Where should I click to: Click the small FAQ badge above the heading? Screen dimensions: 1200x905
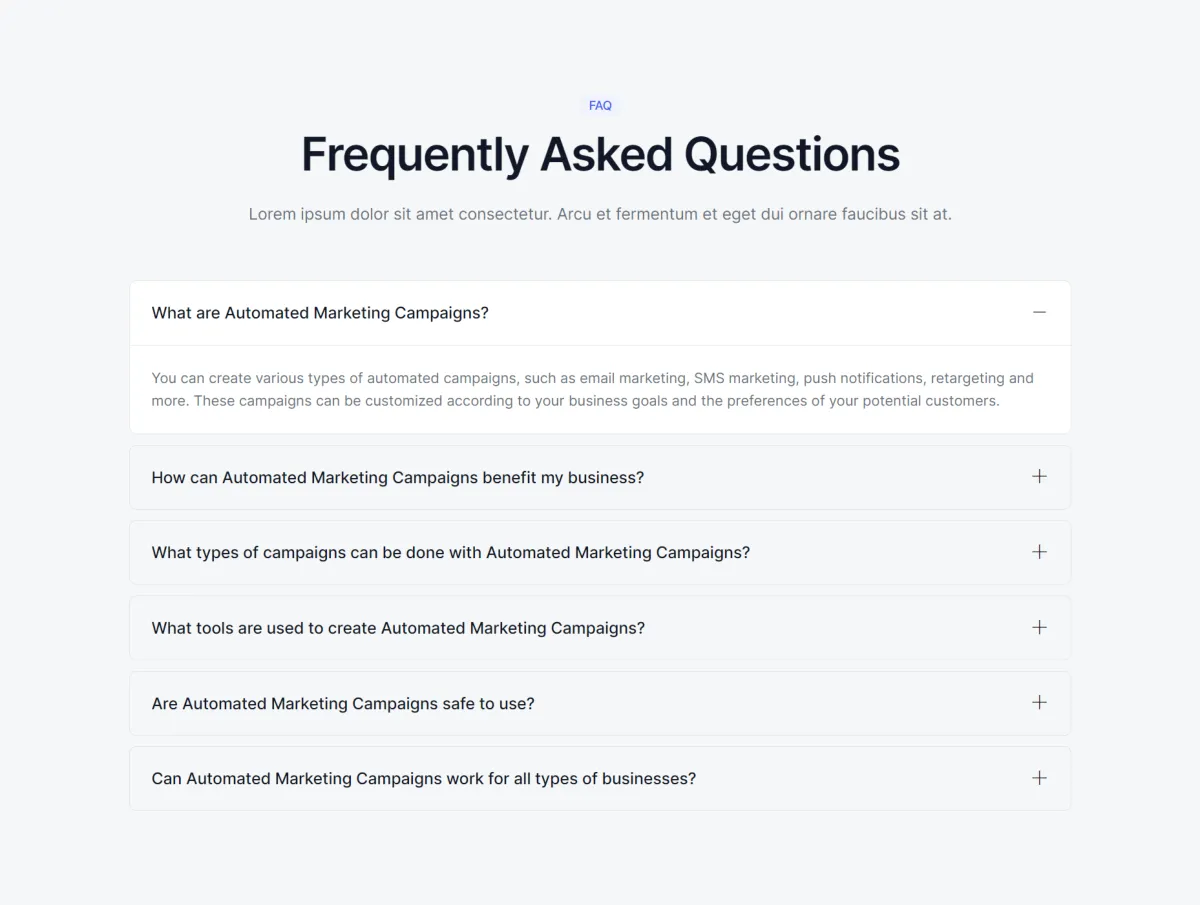(600, 105)
